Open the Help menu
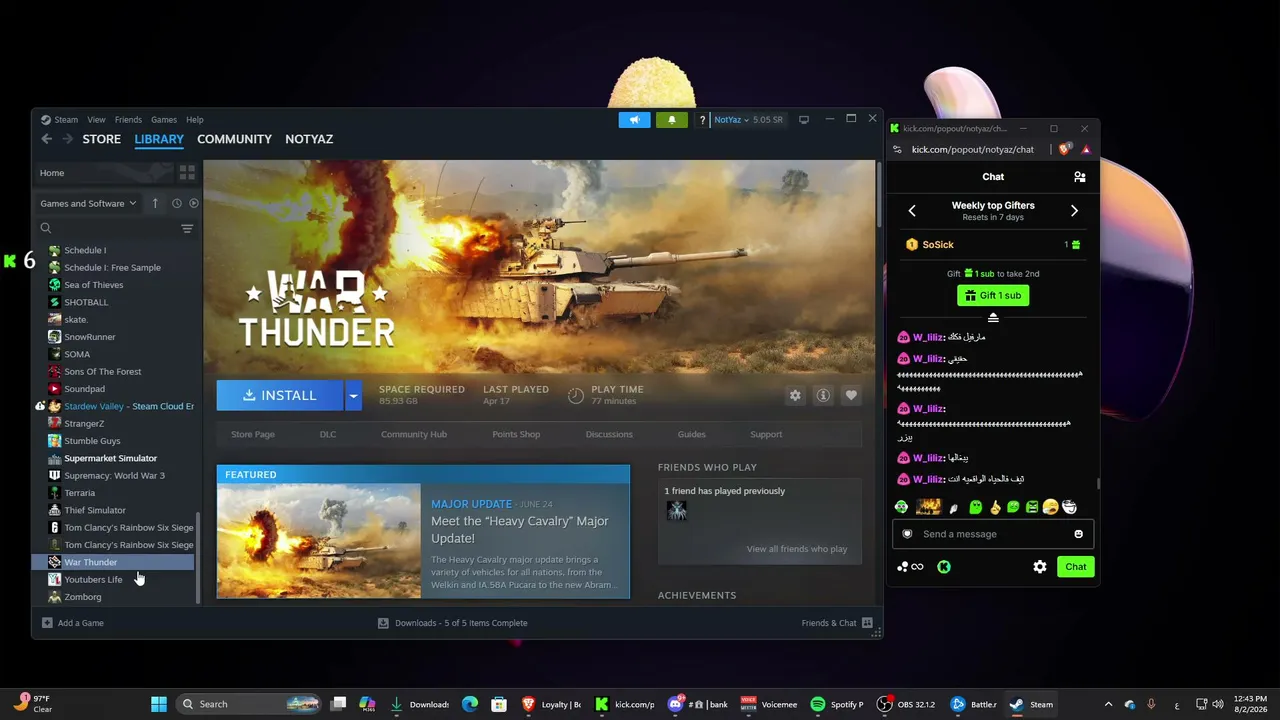1280x720 pixels. (195, 120)
